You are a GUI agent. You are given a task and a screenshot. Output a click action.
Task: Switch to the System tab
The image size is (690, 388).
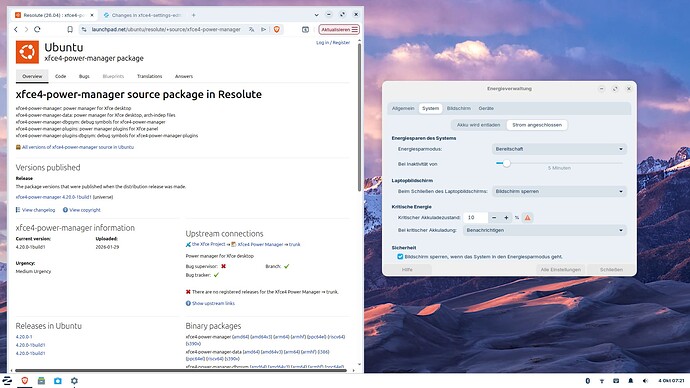(x=430, y=108)
